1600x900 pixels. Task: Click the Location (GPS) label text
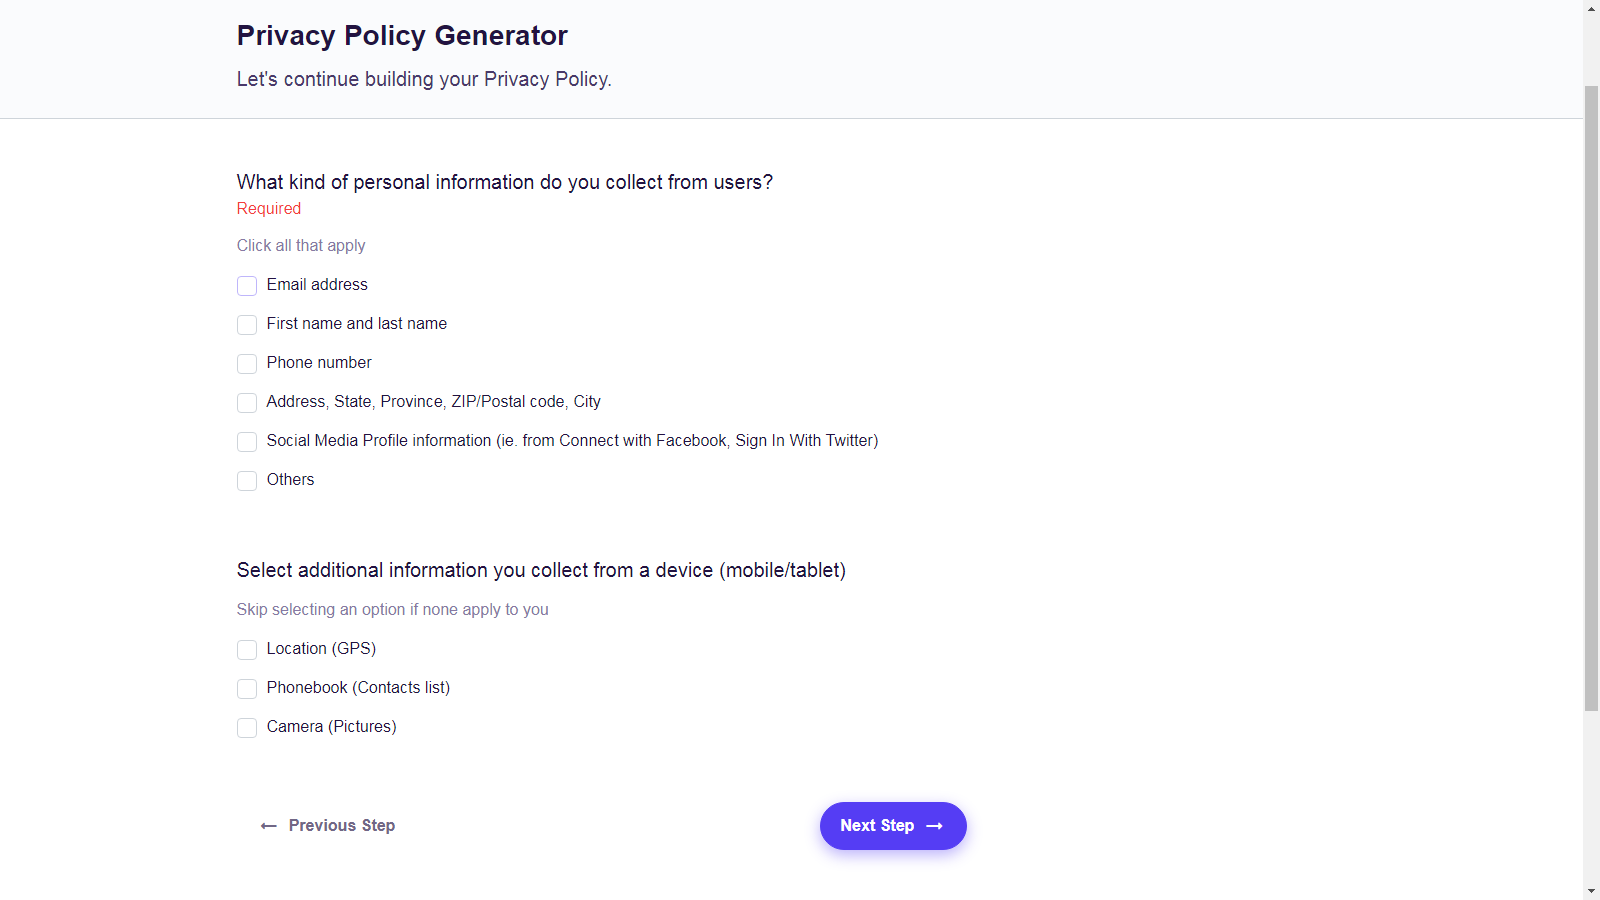pyautogui.click(x=321, y=649)
